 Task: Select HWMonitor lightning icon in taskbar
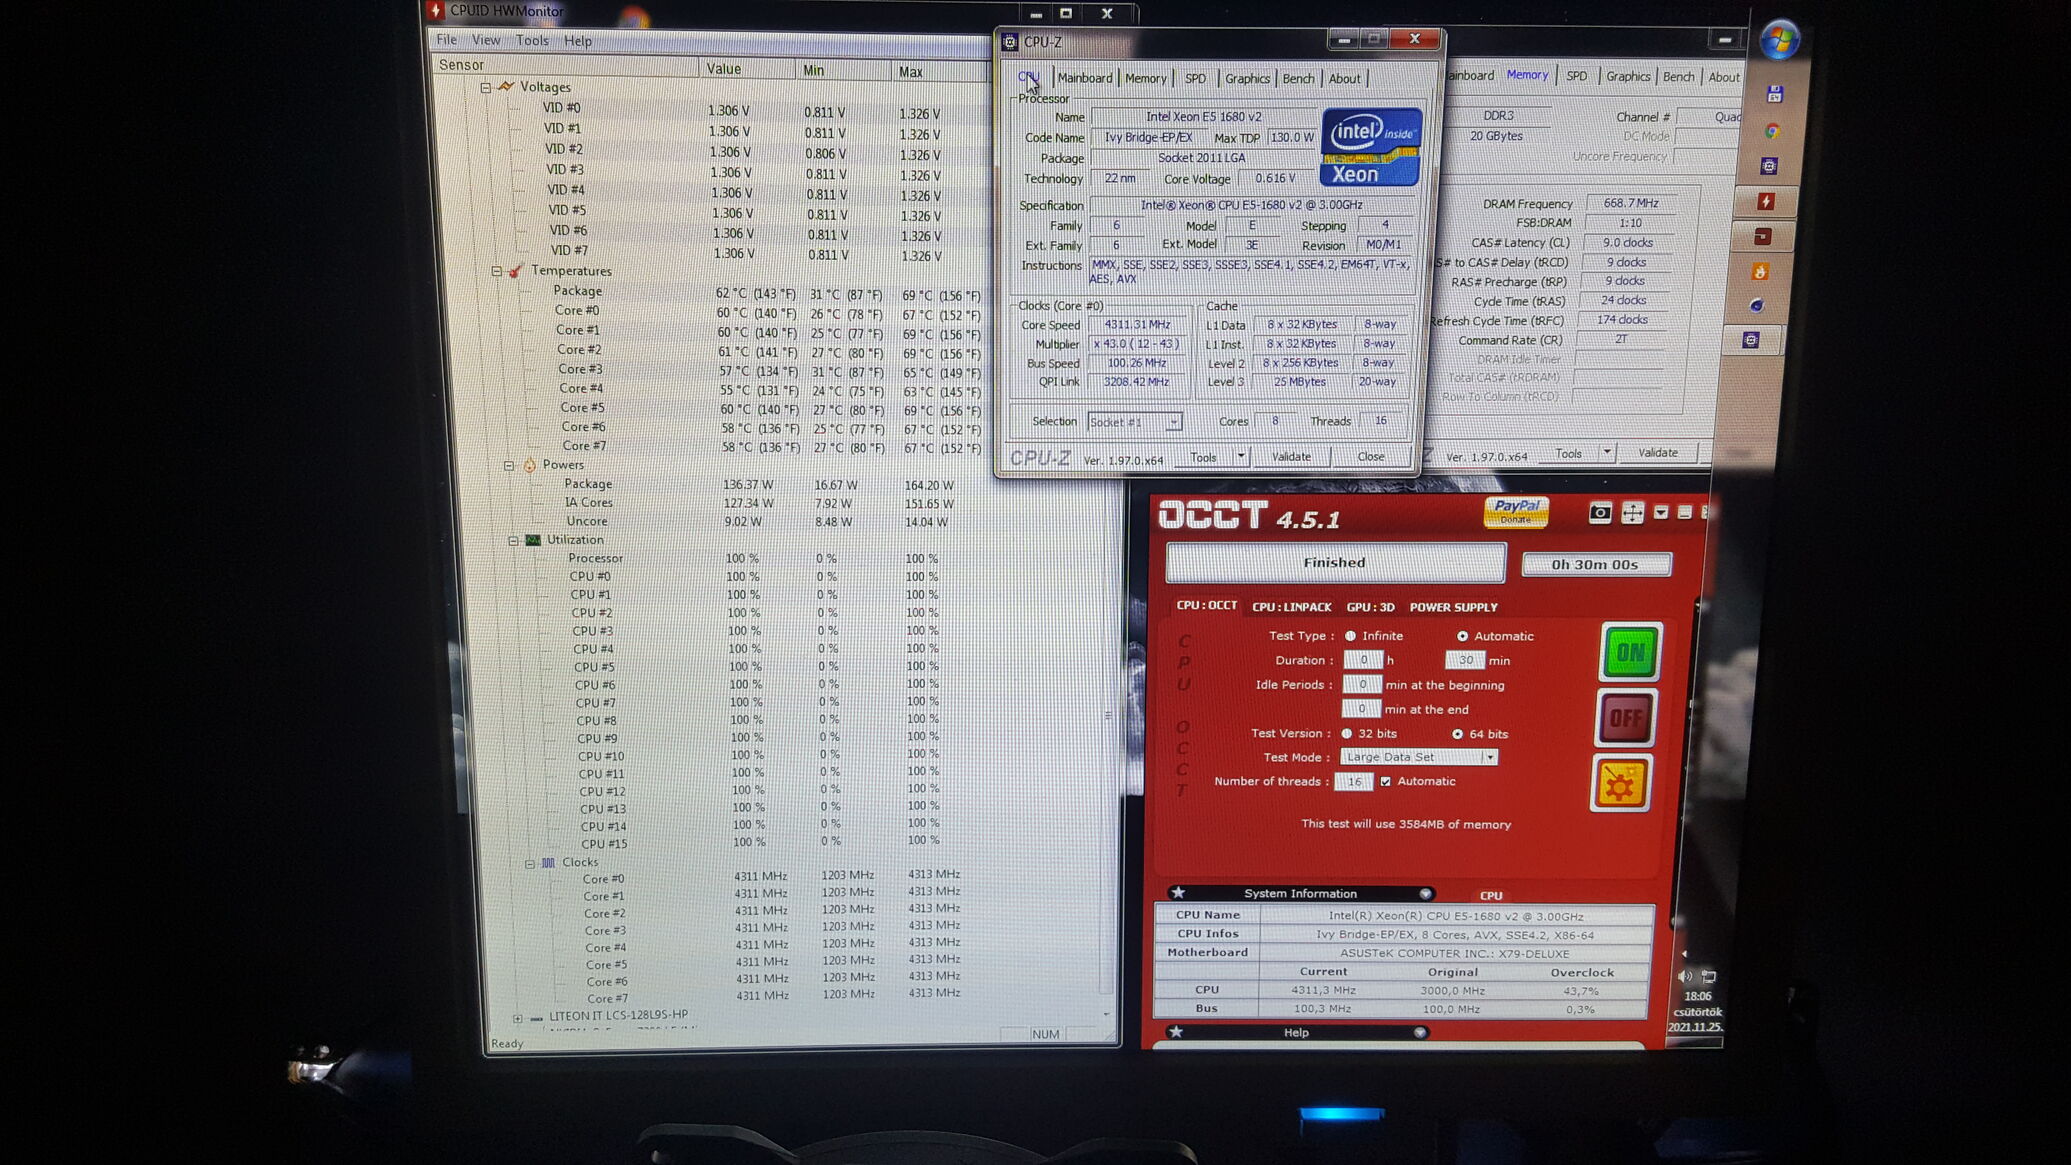pyautogui.click(x=1766, y=202)
